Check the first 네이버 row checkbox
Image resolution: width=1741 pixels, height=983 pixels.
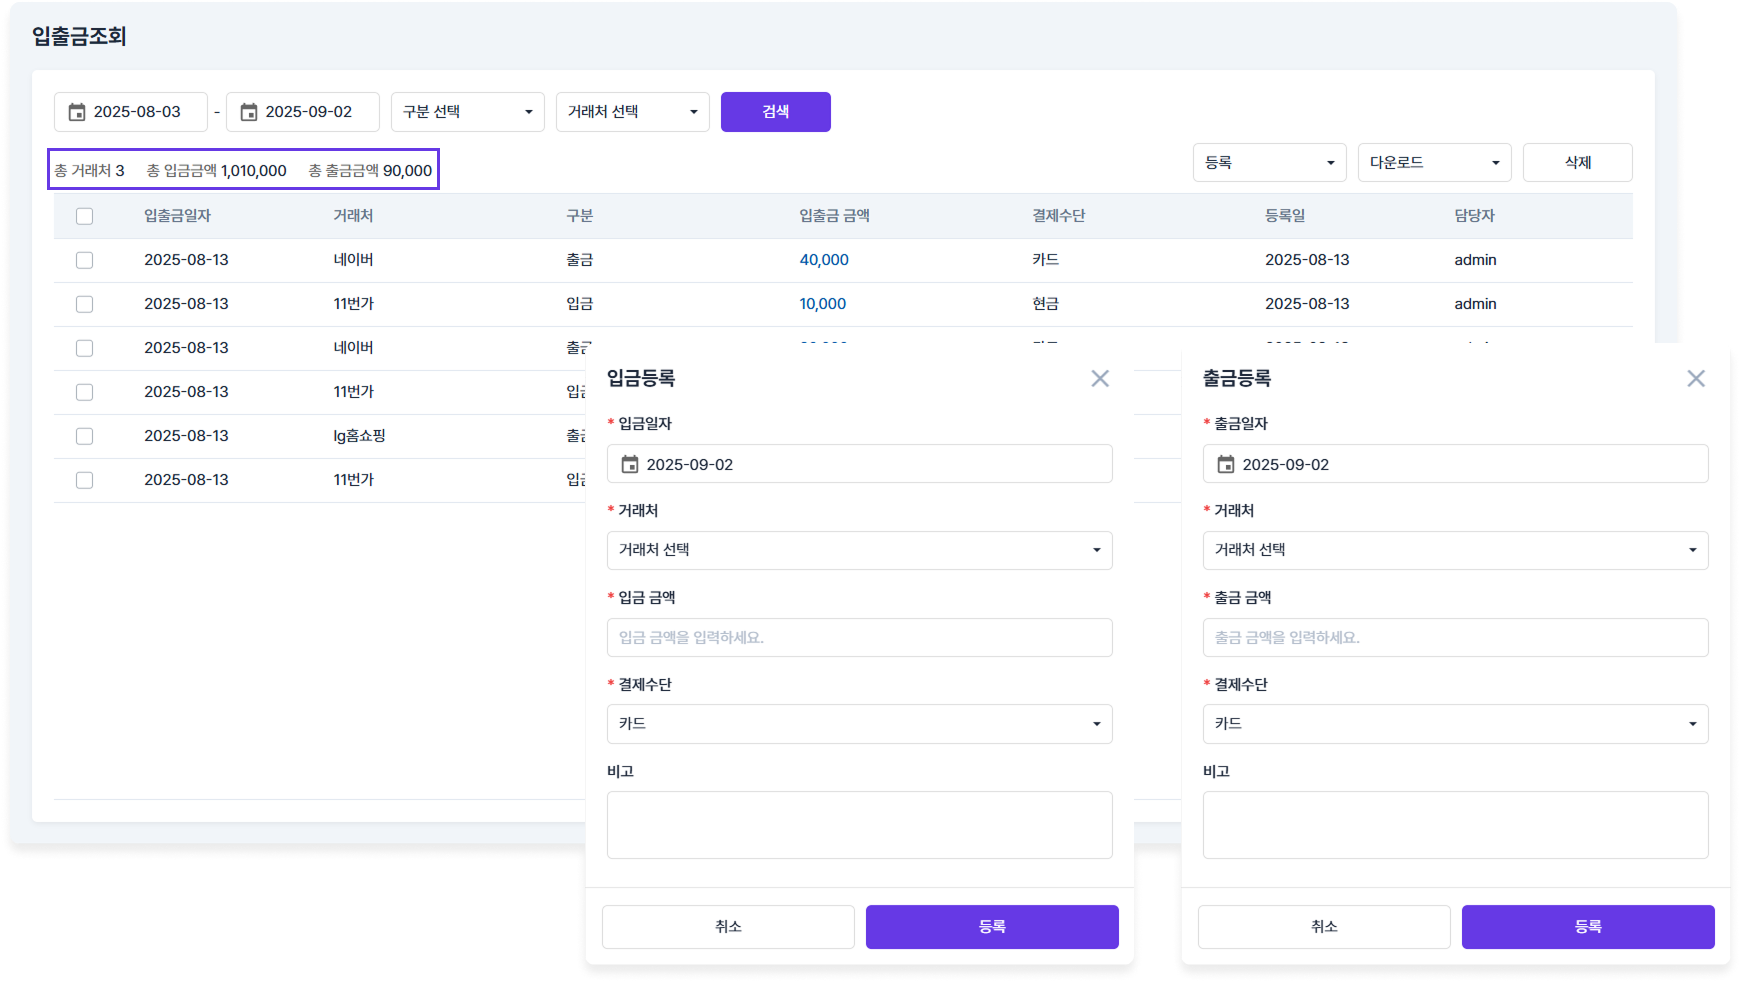(85, 260)
